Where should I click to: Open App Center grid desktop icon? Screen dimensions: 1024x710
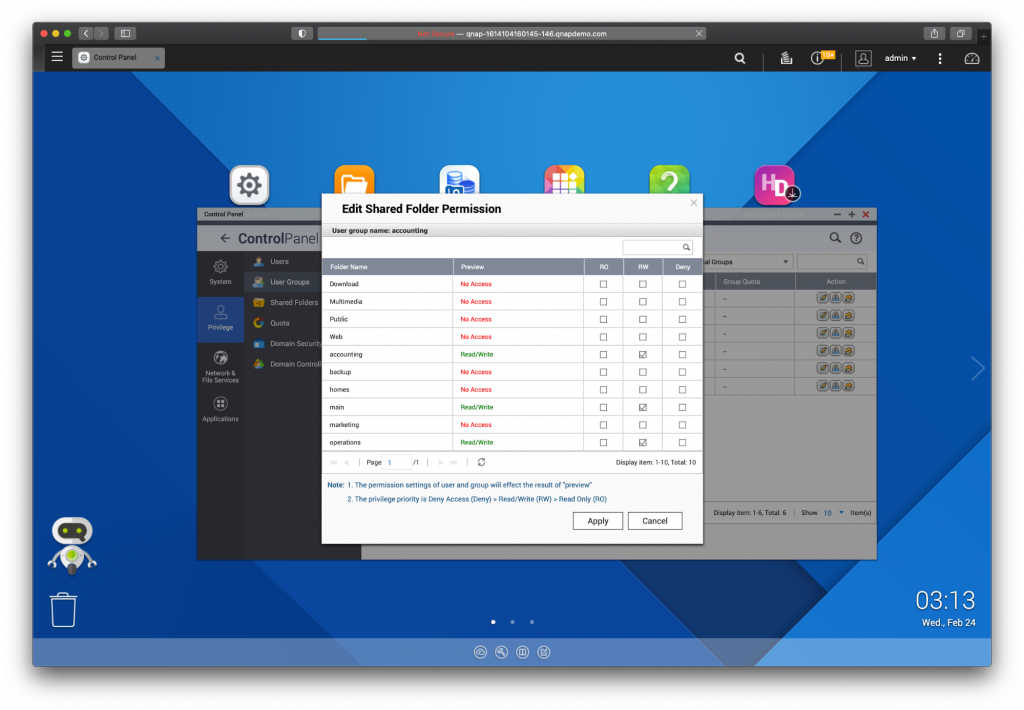(x=564, y=180)
